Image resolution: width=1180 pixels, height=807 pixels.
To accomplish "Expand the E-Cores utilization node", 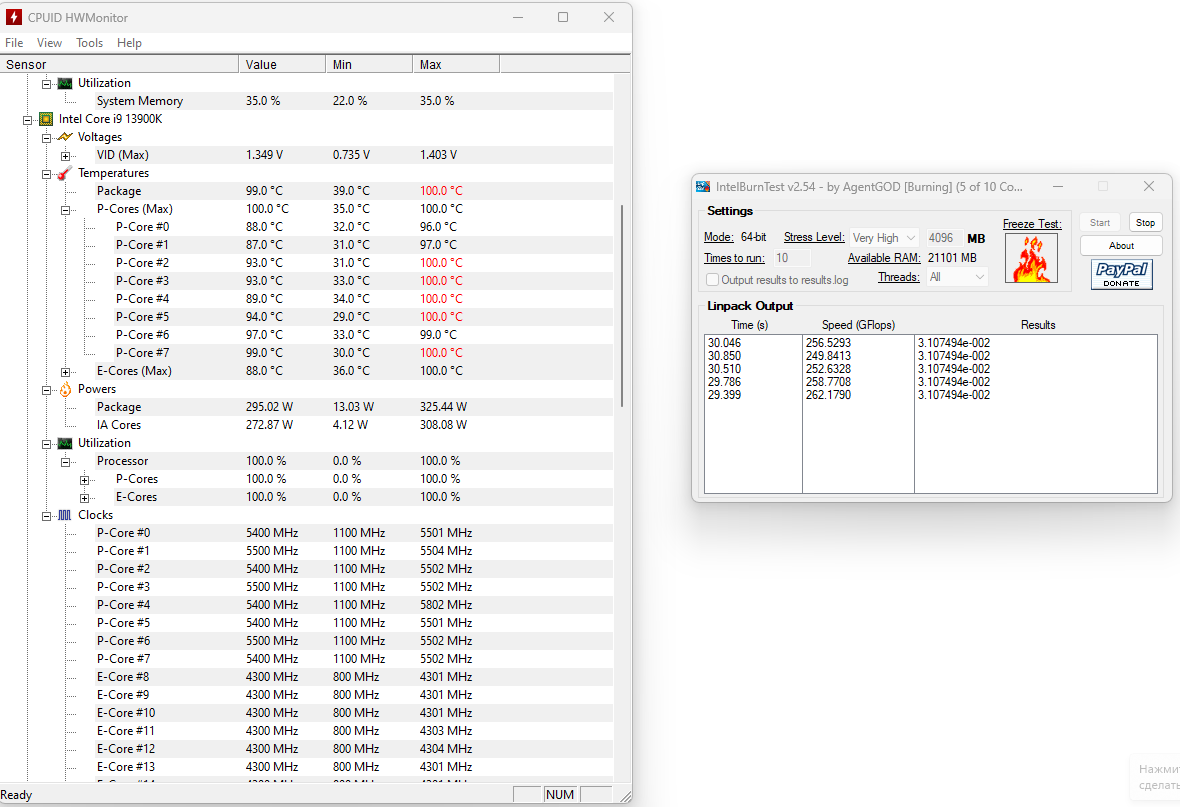I will click(x=84, y=498).
